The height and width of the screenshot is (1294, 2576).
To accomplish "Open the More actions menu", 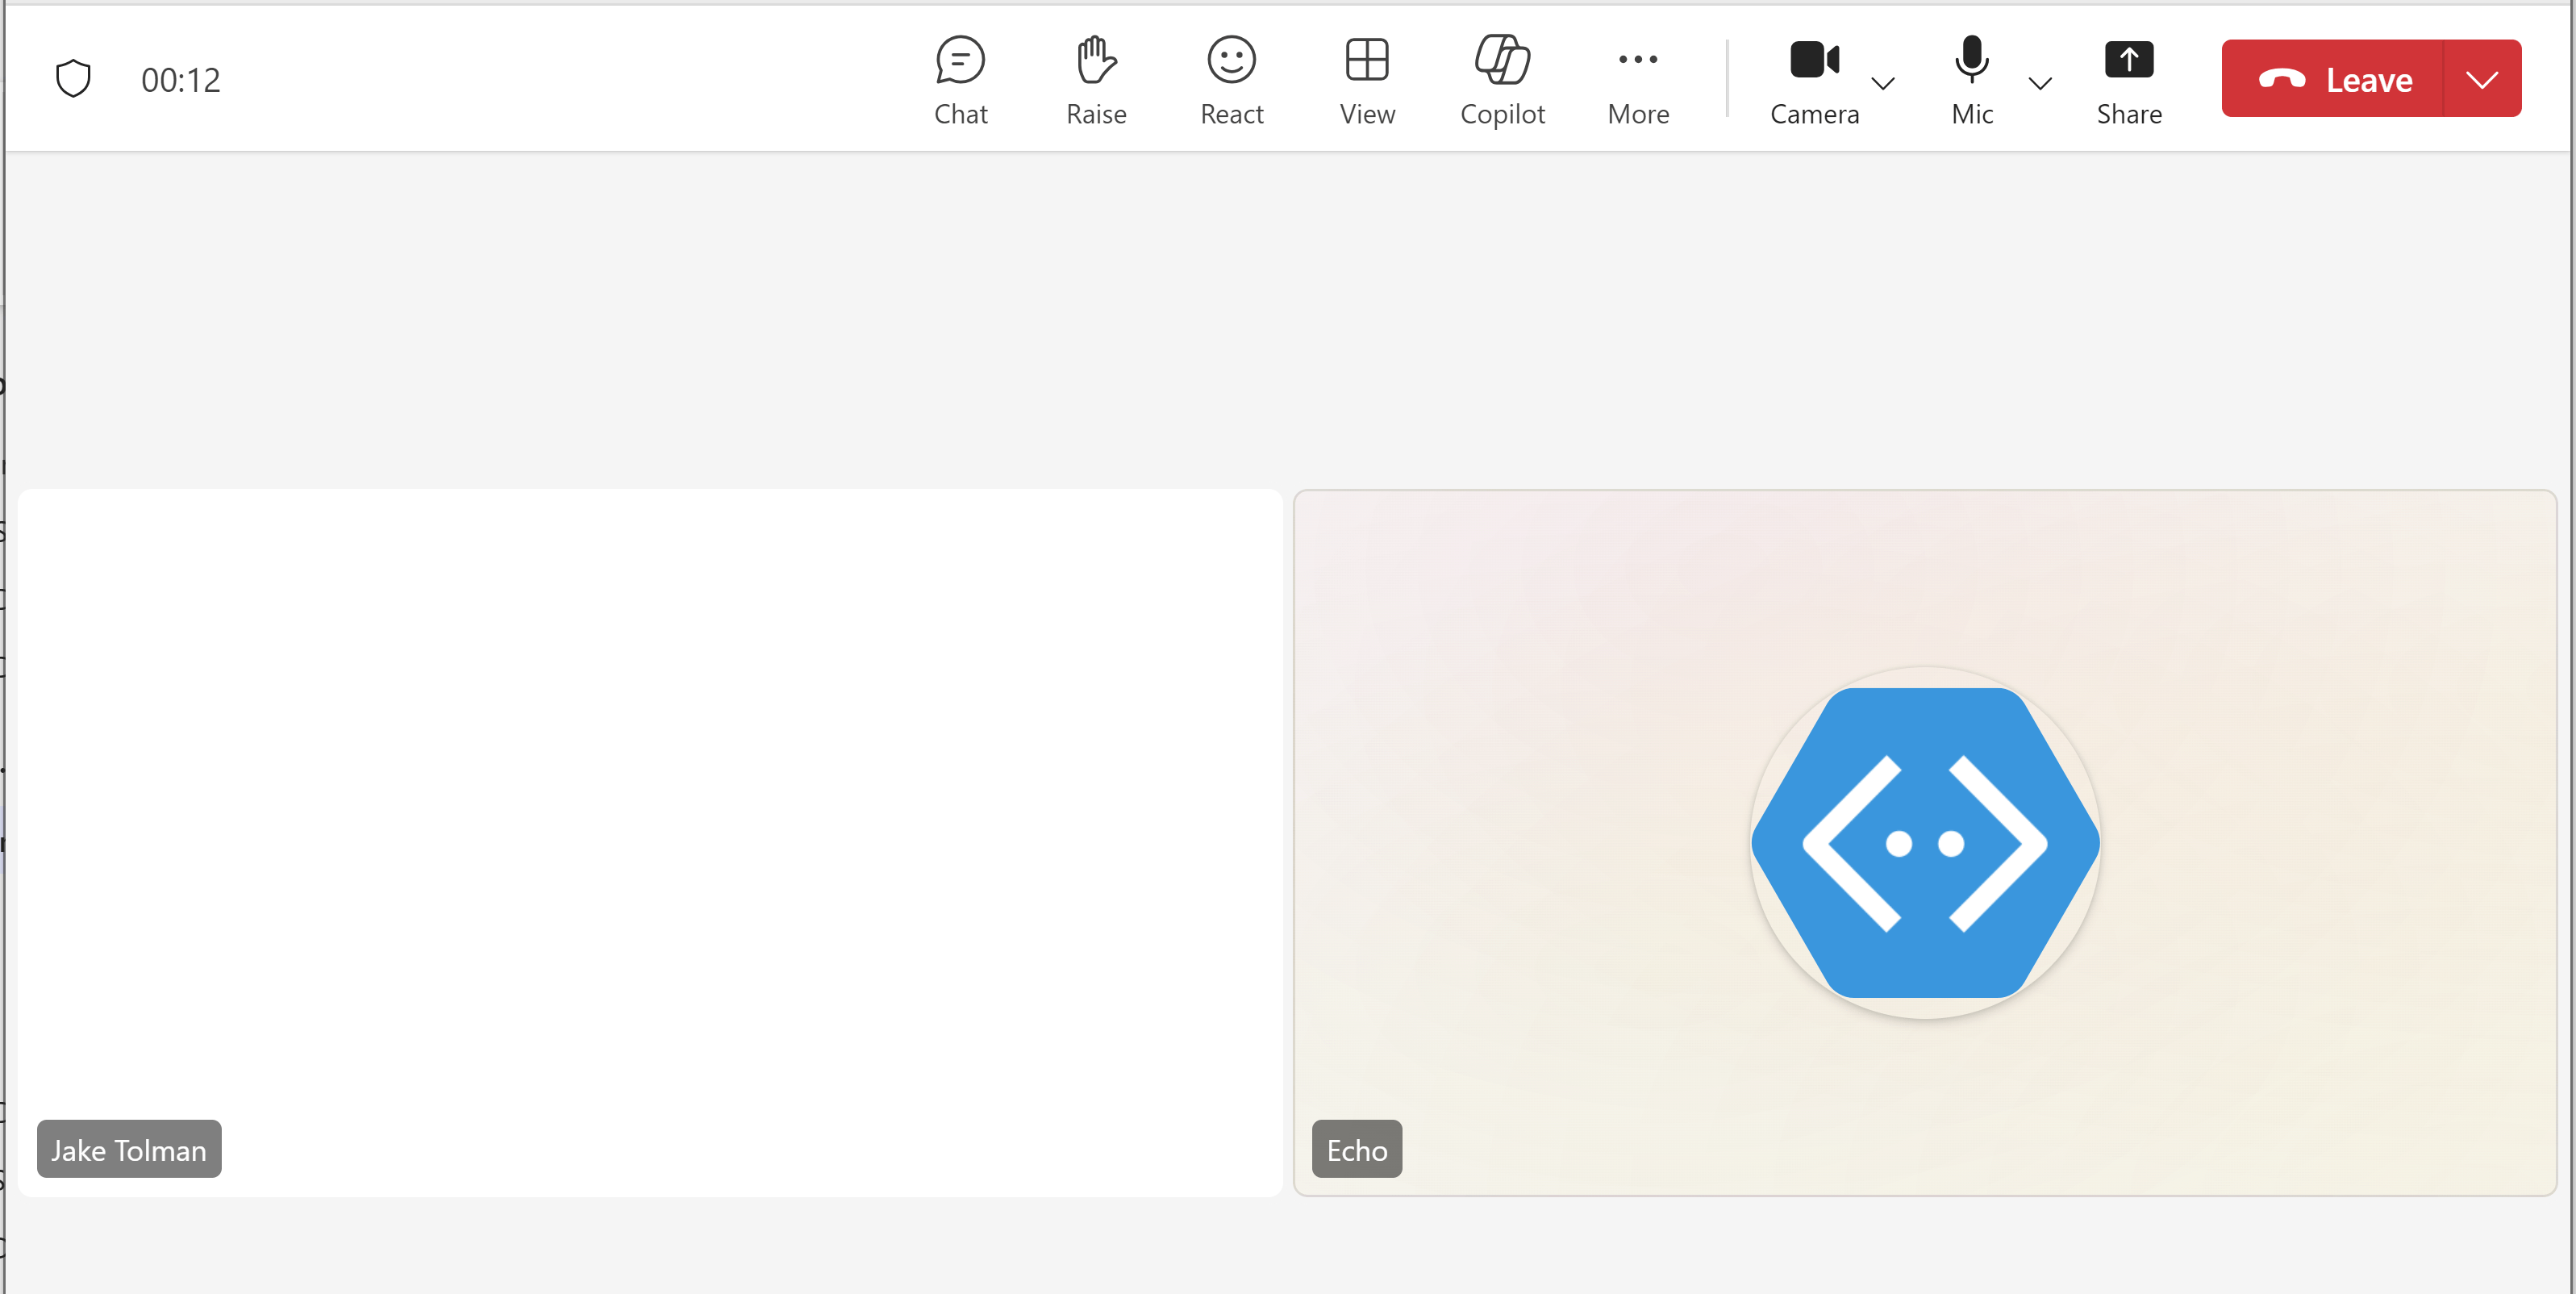I will click(x=1638, y=80).
